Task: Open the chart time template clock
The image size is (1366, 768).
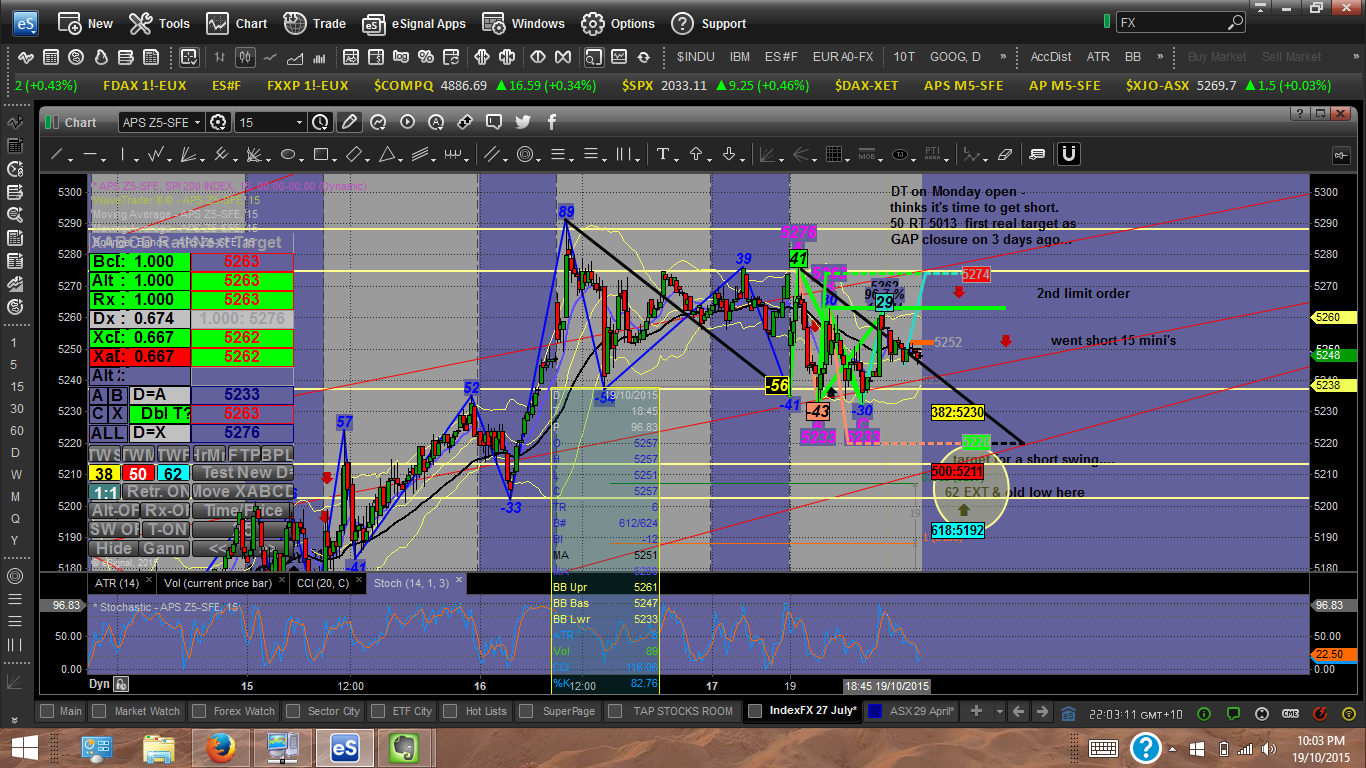Action: tap(320, 122)
